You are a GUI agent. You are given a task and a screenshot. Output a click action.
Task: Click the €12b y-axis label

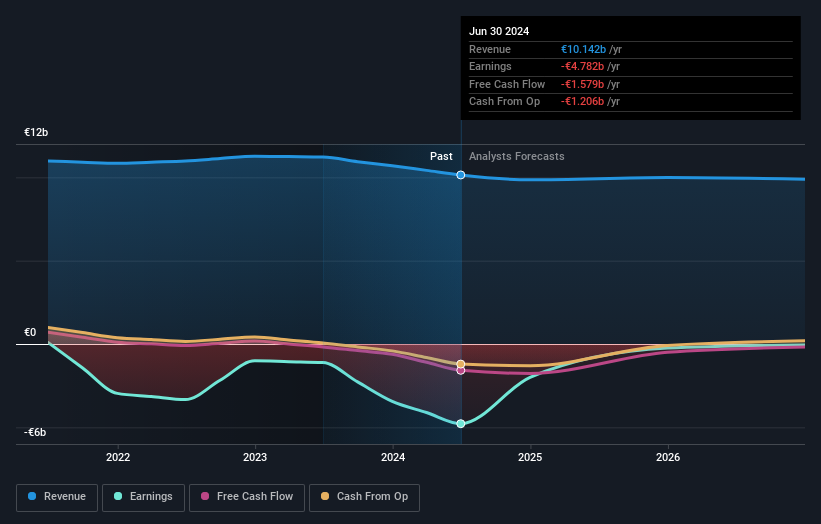click(x=36, y=132)
